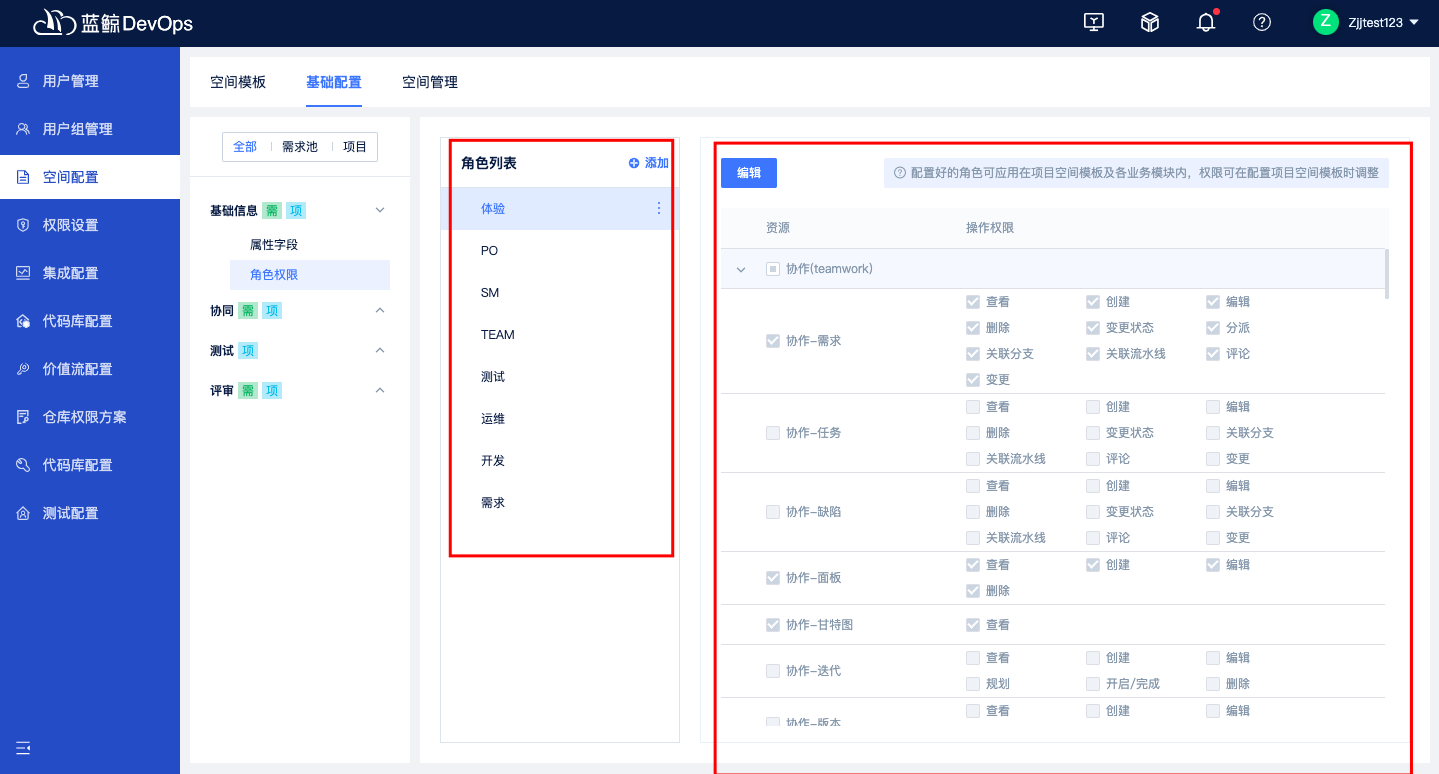Open 属性字段 in the tree
The image size is (1439, 774).
coord(274,245)
